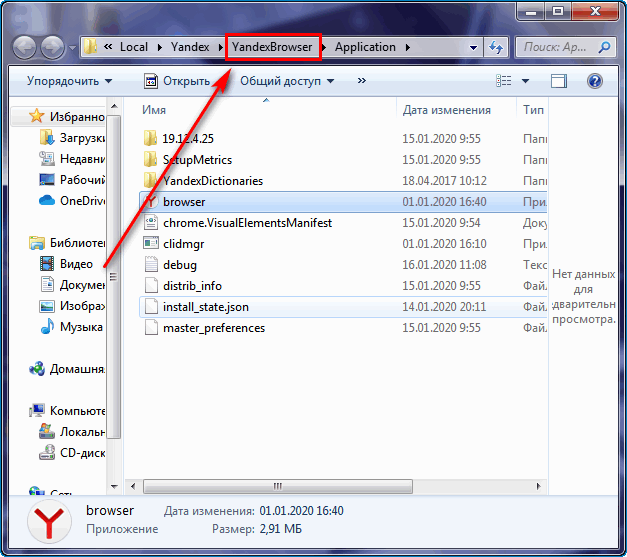Open Музыка library
This screenshot has height=557, width=627.
pyautogui.click(x=71, y=327)
